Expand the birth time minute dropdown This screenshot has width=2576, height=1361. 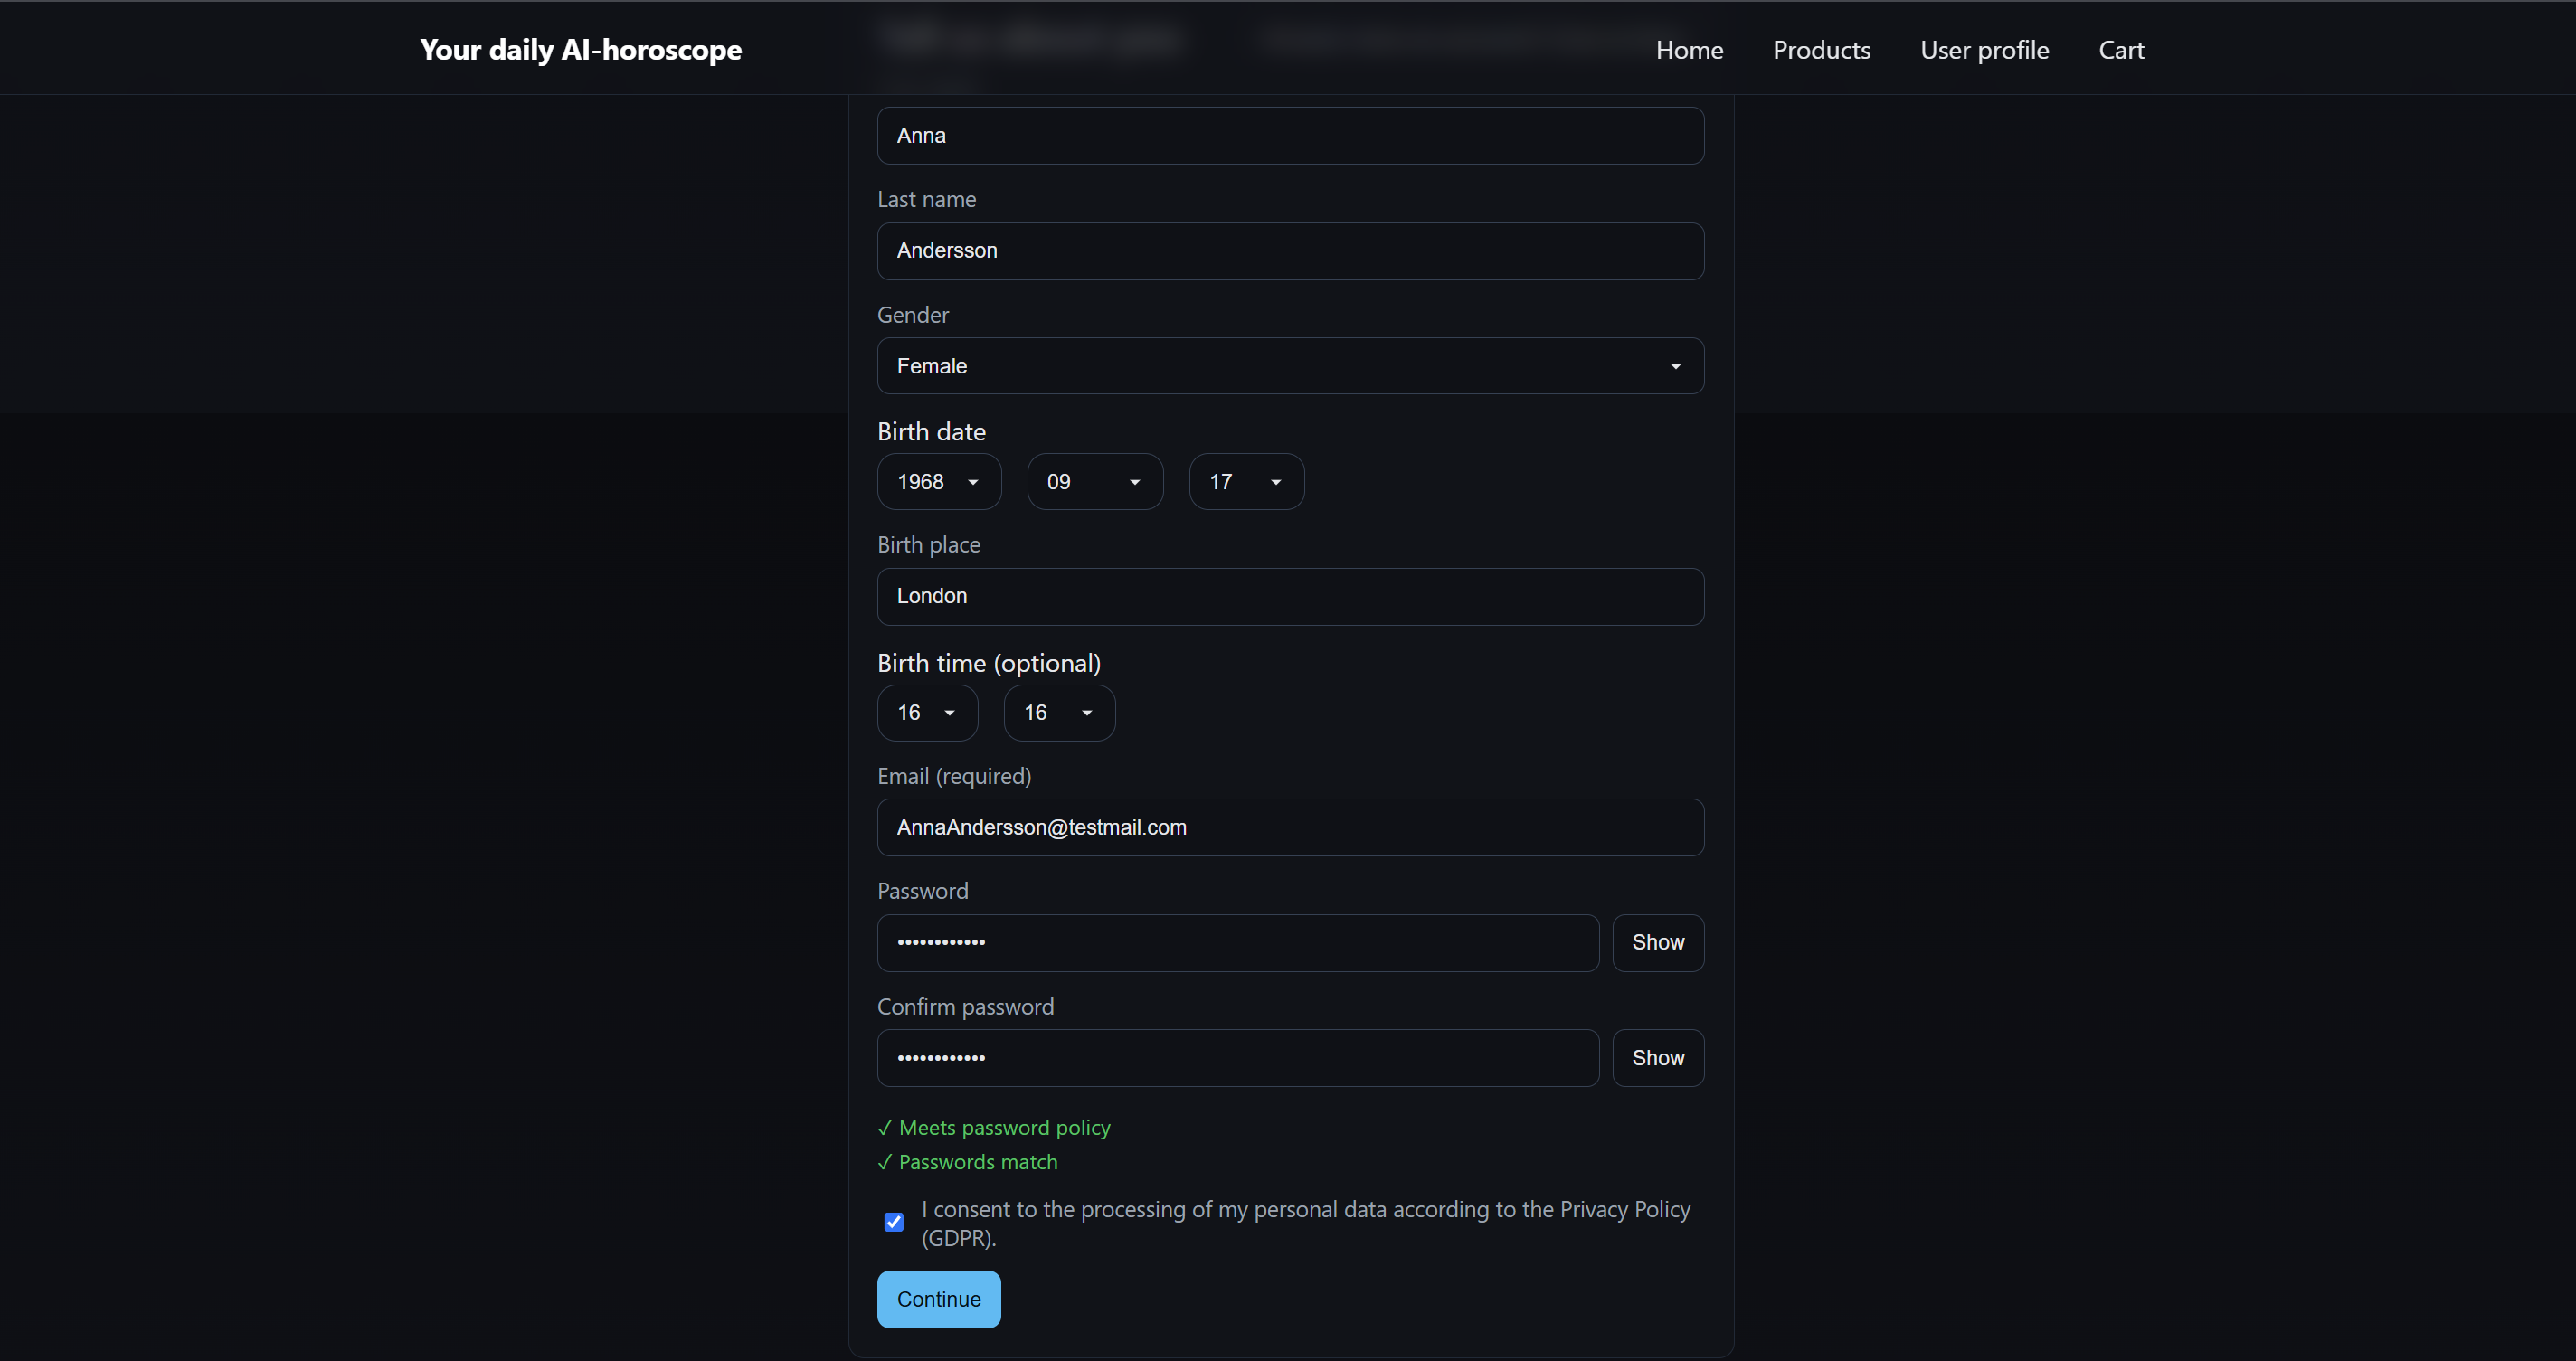click(1058, 713)
